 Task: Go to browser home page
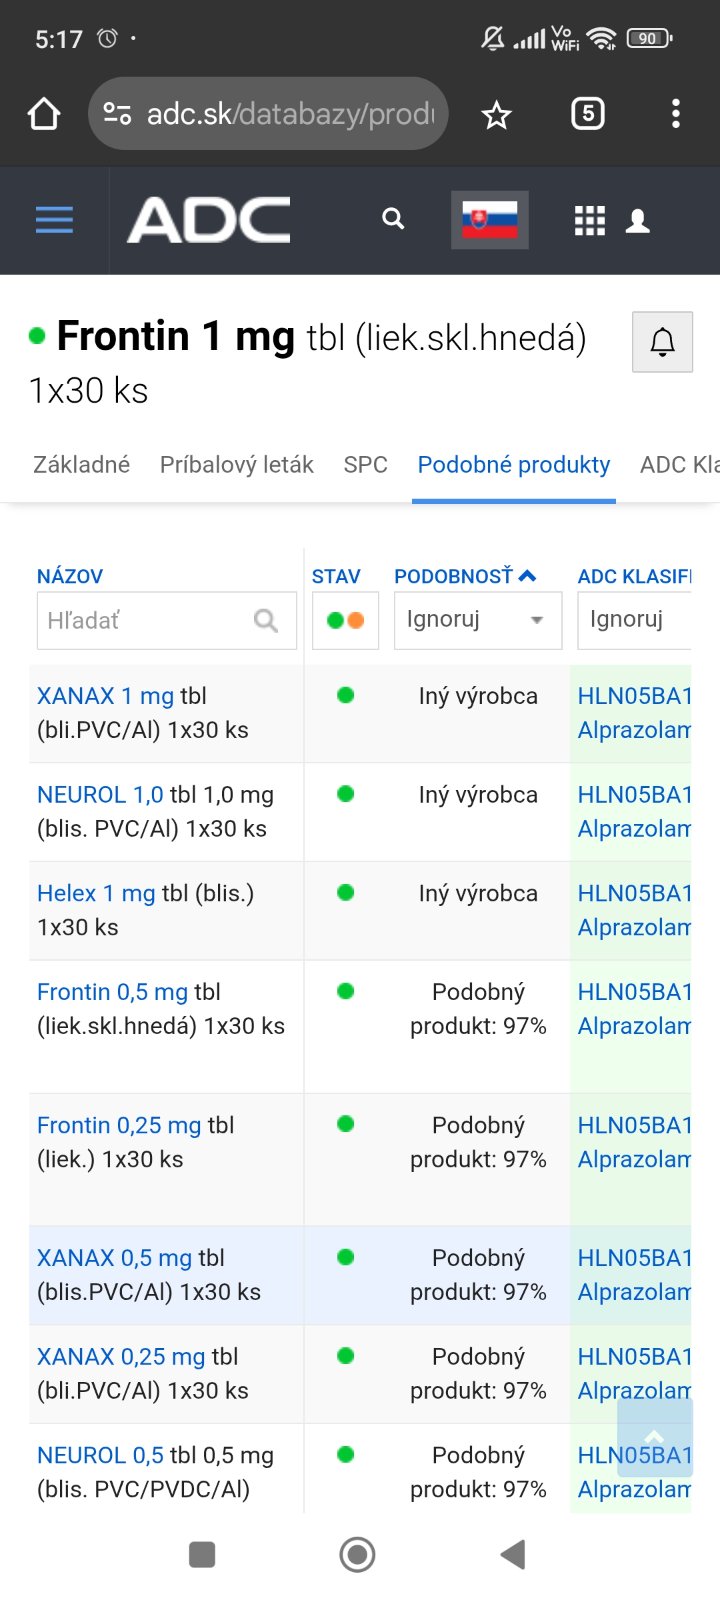tap(44, 115)
